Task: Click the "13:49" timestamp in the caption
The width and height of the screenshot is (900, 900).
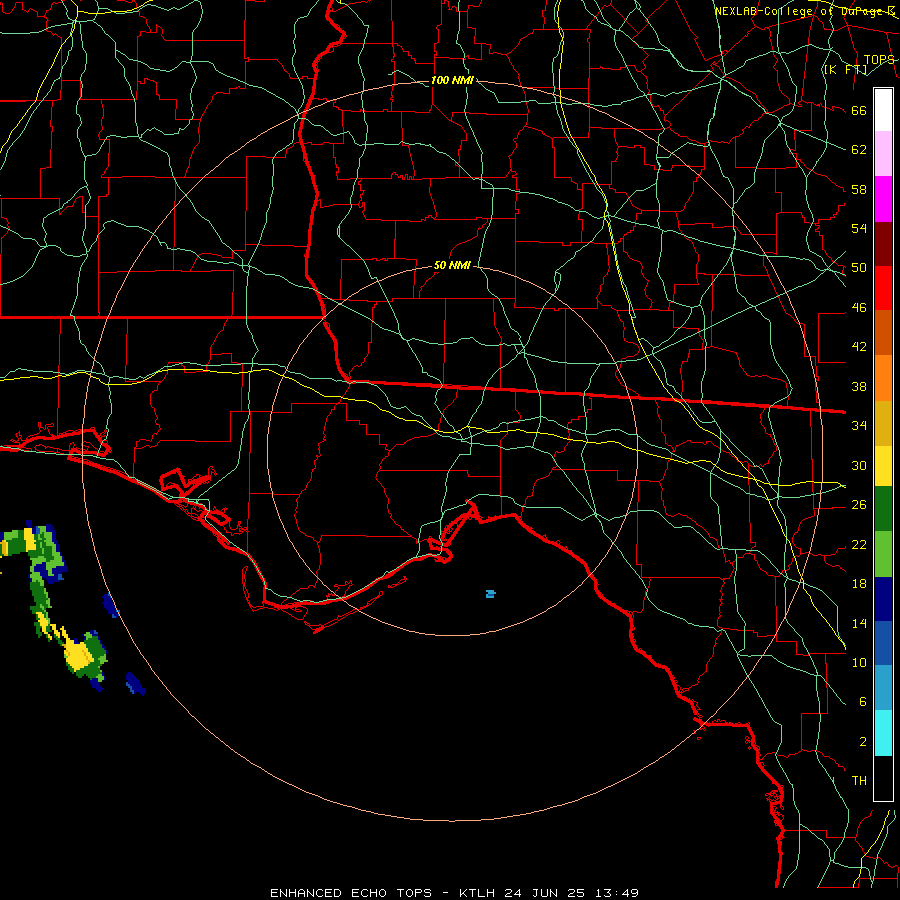Action: pyautogui.click(x=616, y=893)
